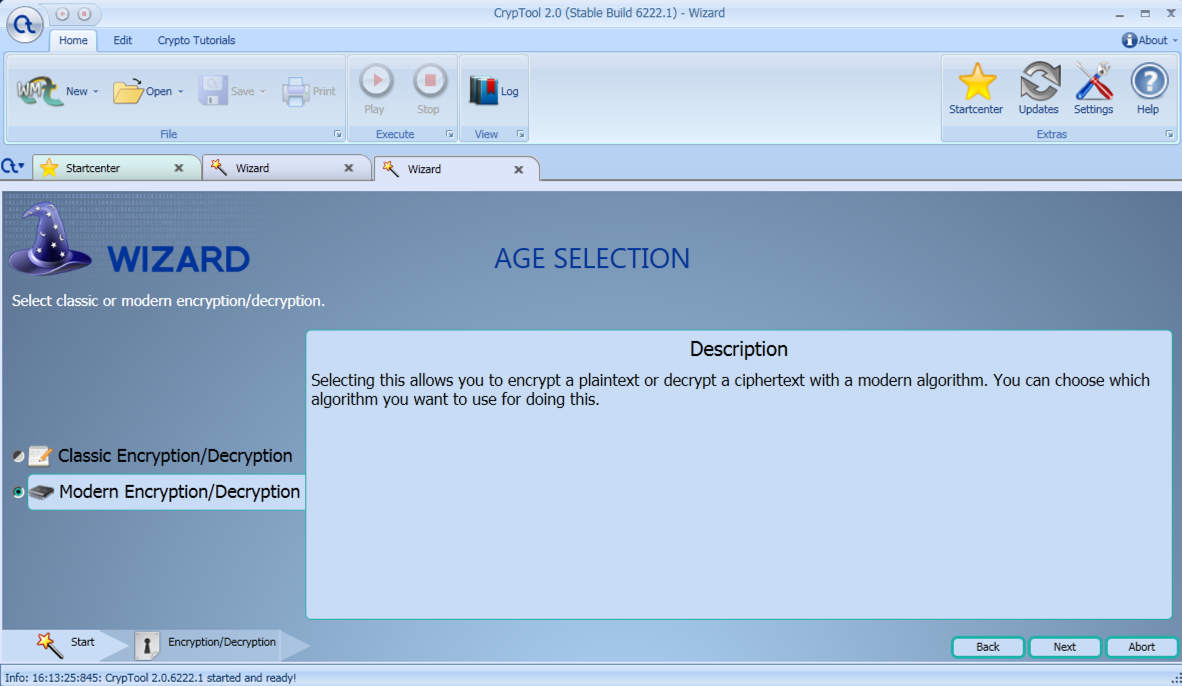1182x686 pixels.
Task: Click the Print icon
Action: point(296,91)
